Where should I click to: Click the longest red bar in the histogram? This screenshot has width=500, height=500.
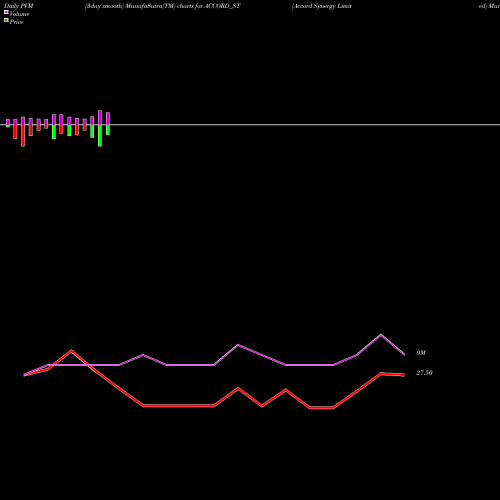click(23, 136)
